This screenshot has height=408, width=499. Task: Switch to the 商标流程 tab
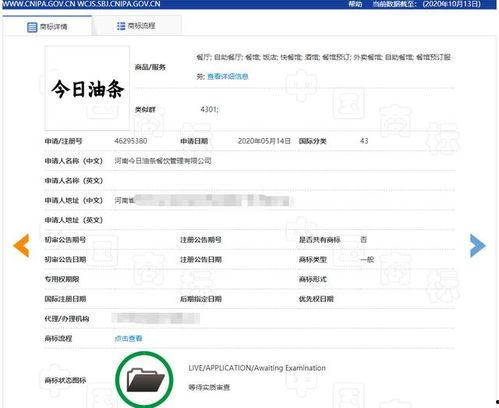(x=137, y=25)
